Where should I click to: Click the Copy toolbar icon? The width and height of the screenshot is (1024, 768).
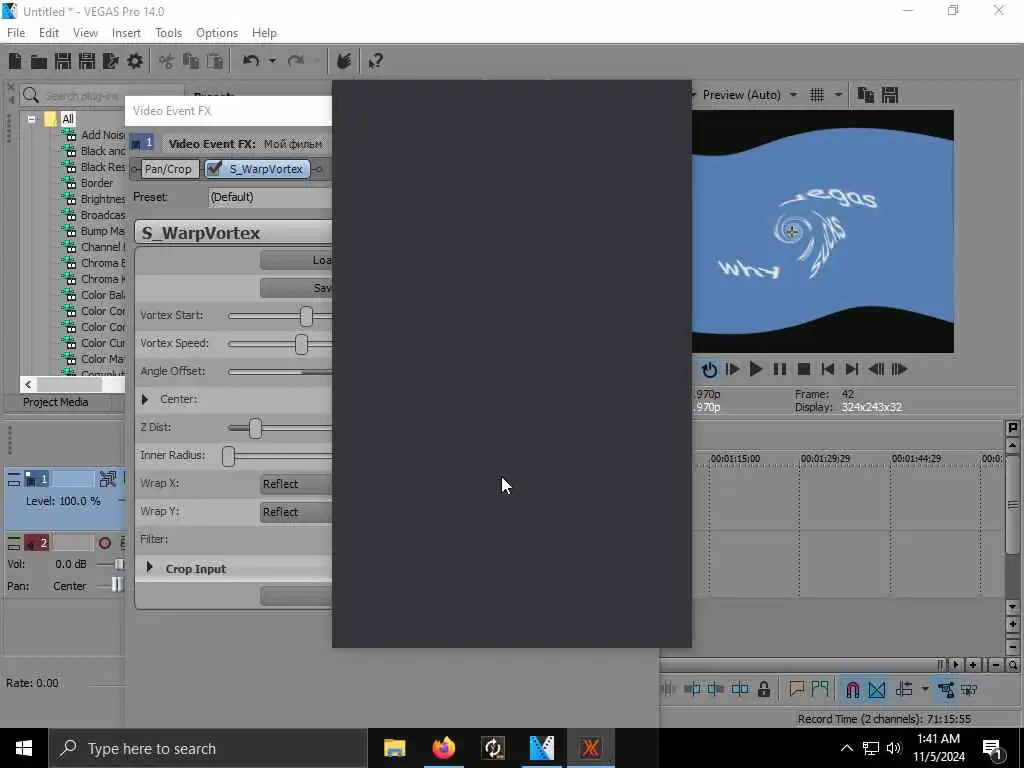point(191,61)
